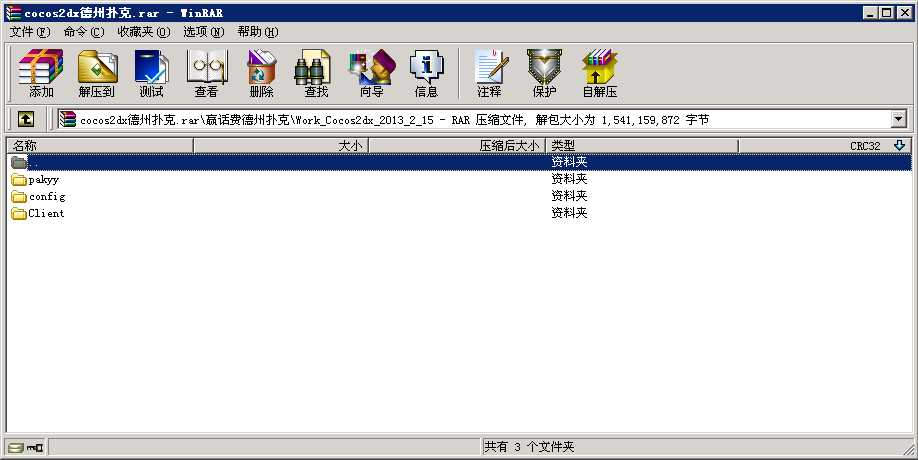
Task: Click the archive path address field
Action: point(482,119)
